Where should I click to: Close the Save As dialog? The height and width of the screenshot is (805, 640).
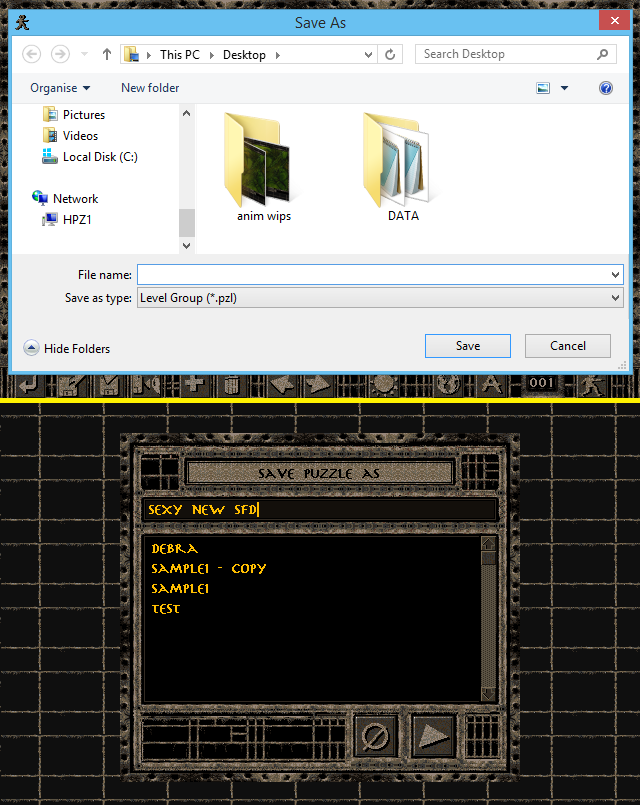tap(614, 21)
